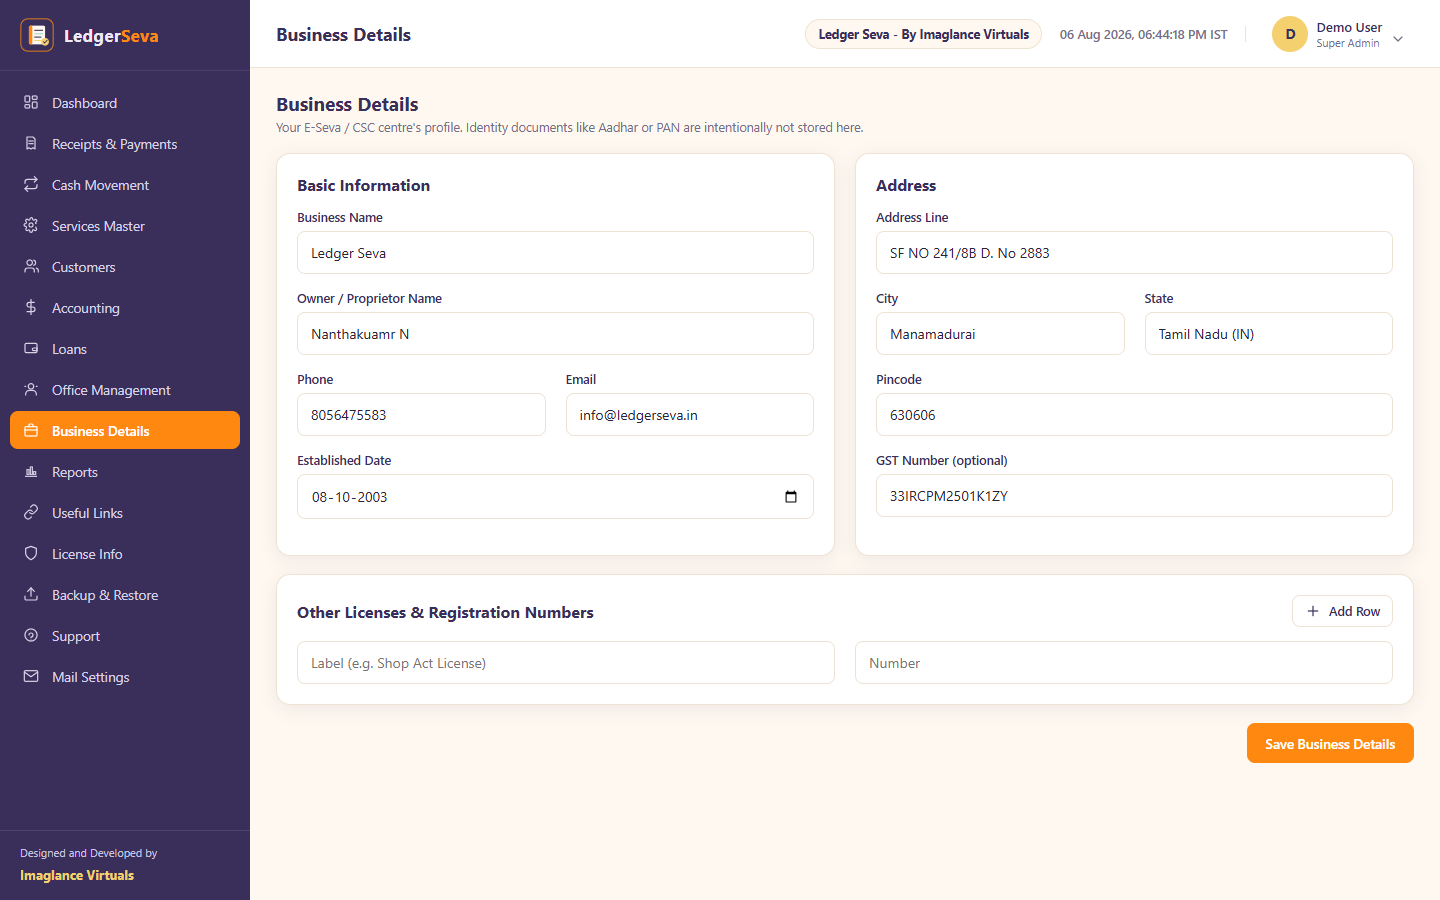
Task: Click the Address Line field
Action: [1134, 253]
